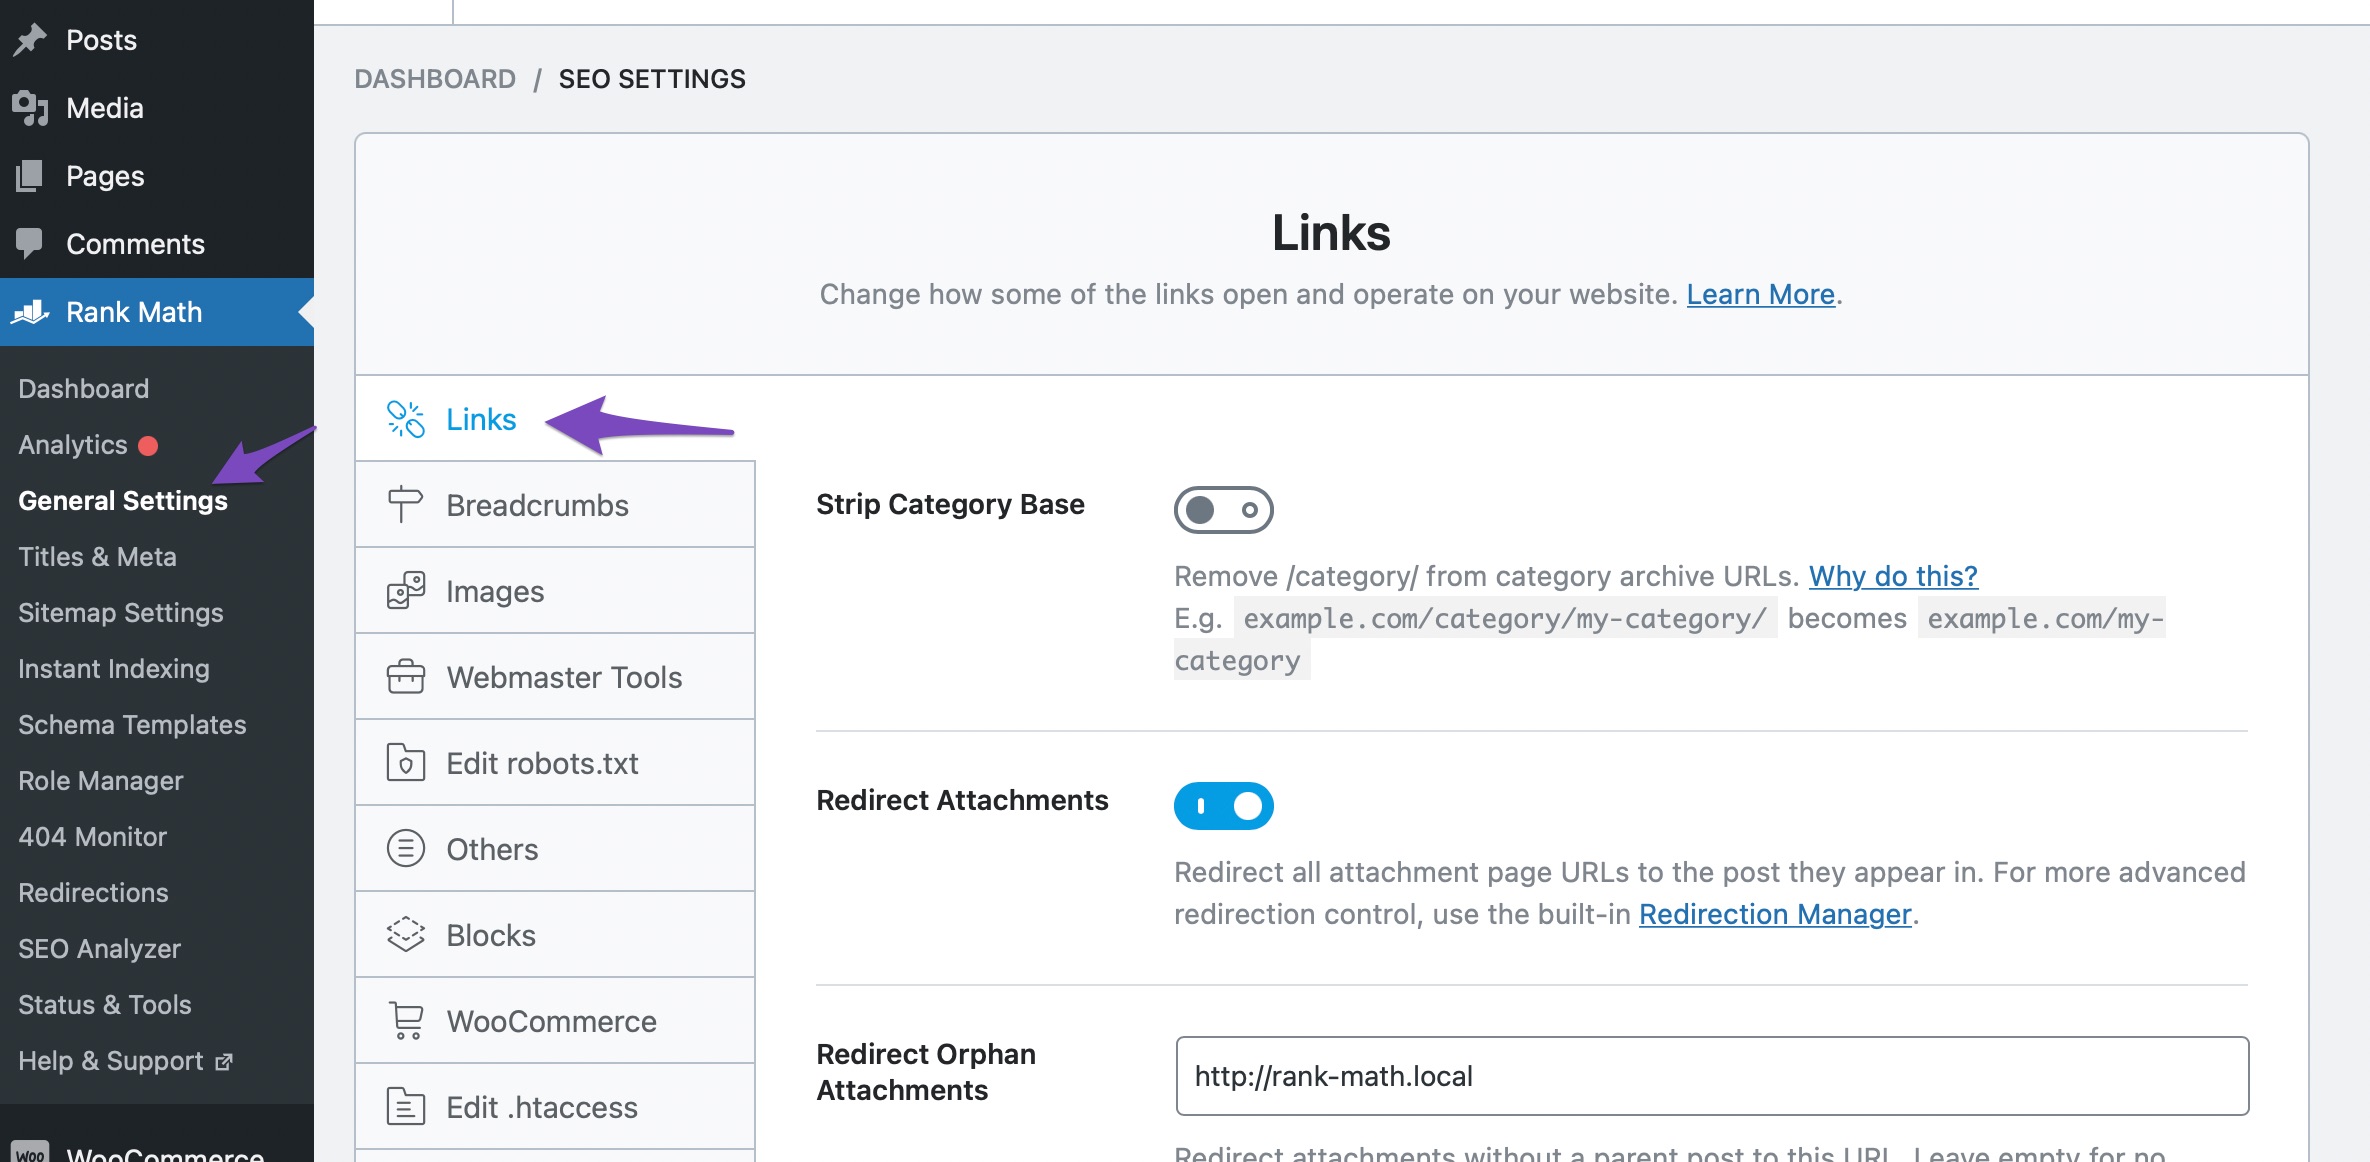Viewport: 2370px width, 1162px height.
Task: Open the Analytics submenu item
Action: coord(73,445)
